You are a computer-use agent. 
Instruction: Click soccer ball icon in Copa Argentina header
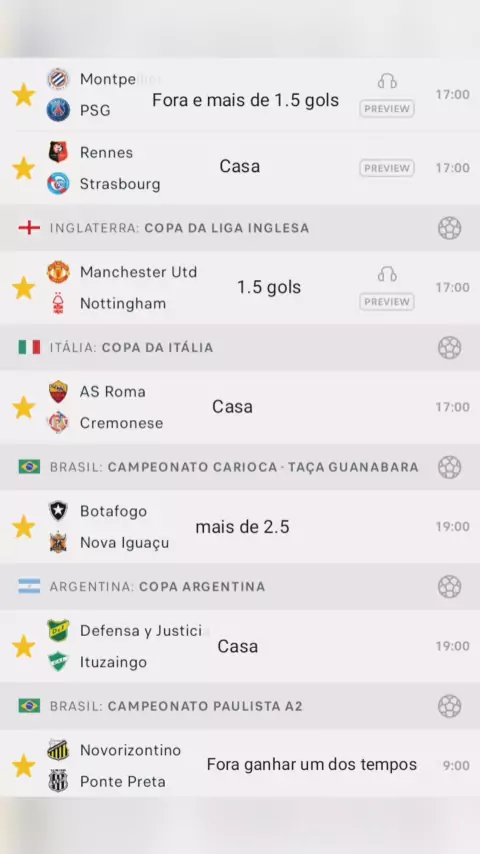[449, 587]
